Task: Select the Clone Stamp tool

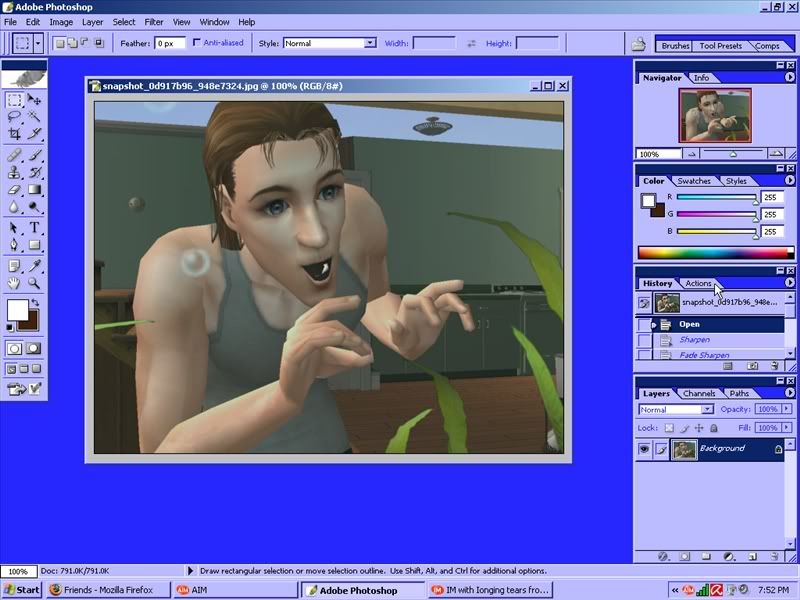Action: click(14, 172)
